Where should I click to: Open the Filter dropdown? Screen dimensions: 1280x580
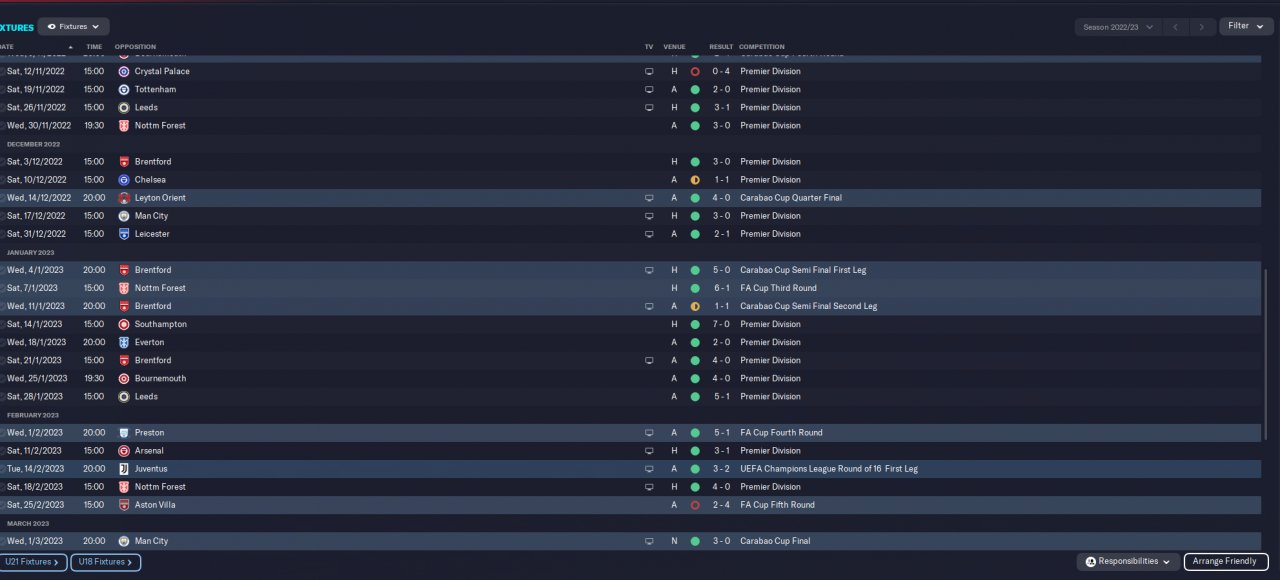tap(1246, 26)
